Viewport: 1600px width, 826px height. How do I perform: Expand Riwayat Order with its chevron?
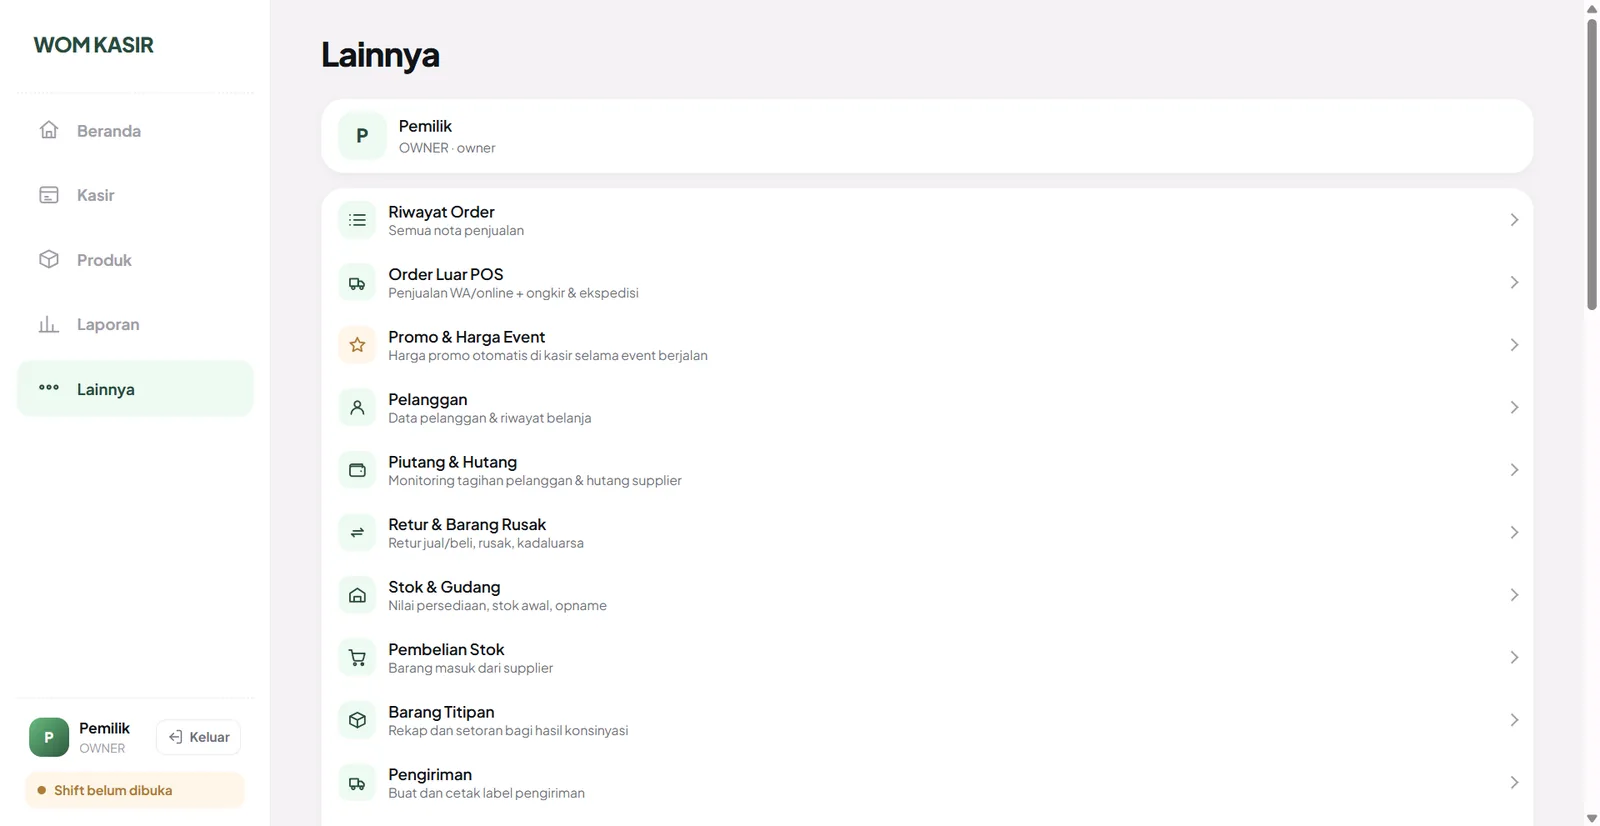click(1514, 220)
